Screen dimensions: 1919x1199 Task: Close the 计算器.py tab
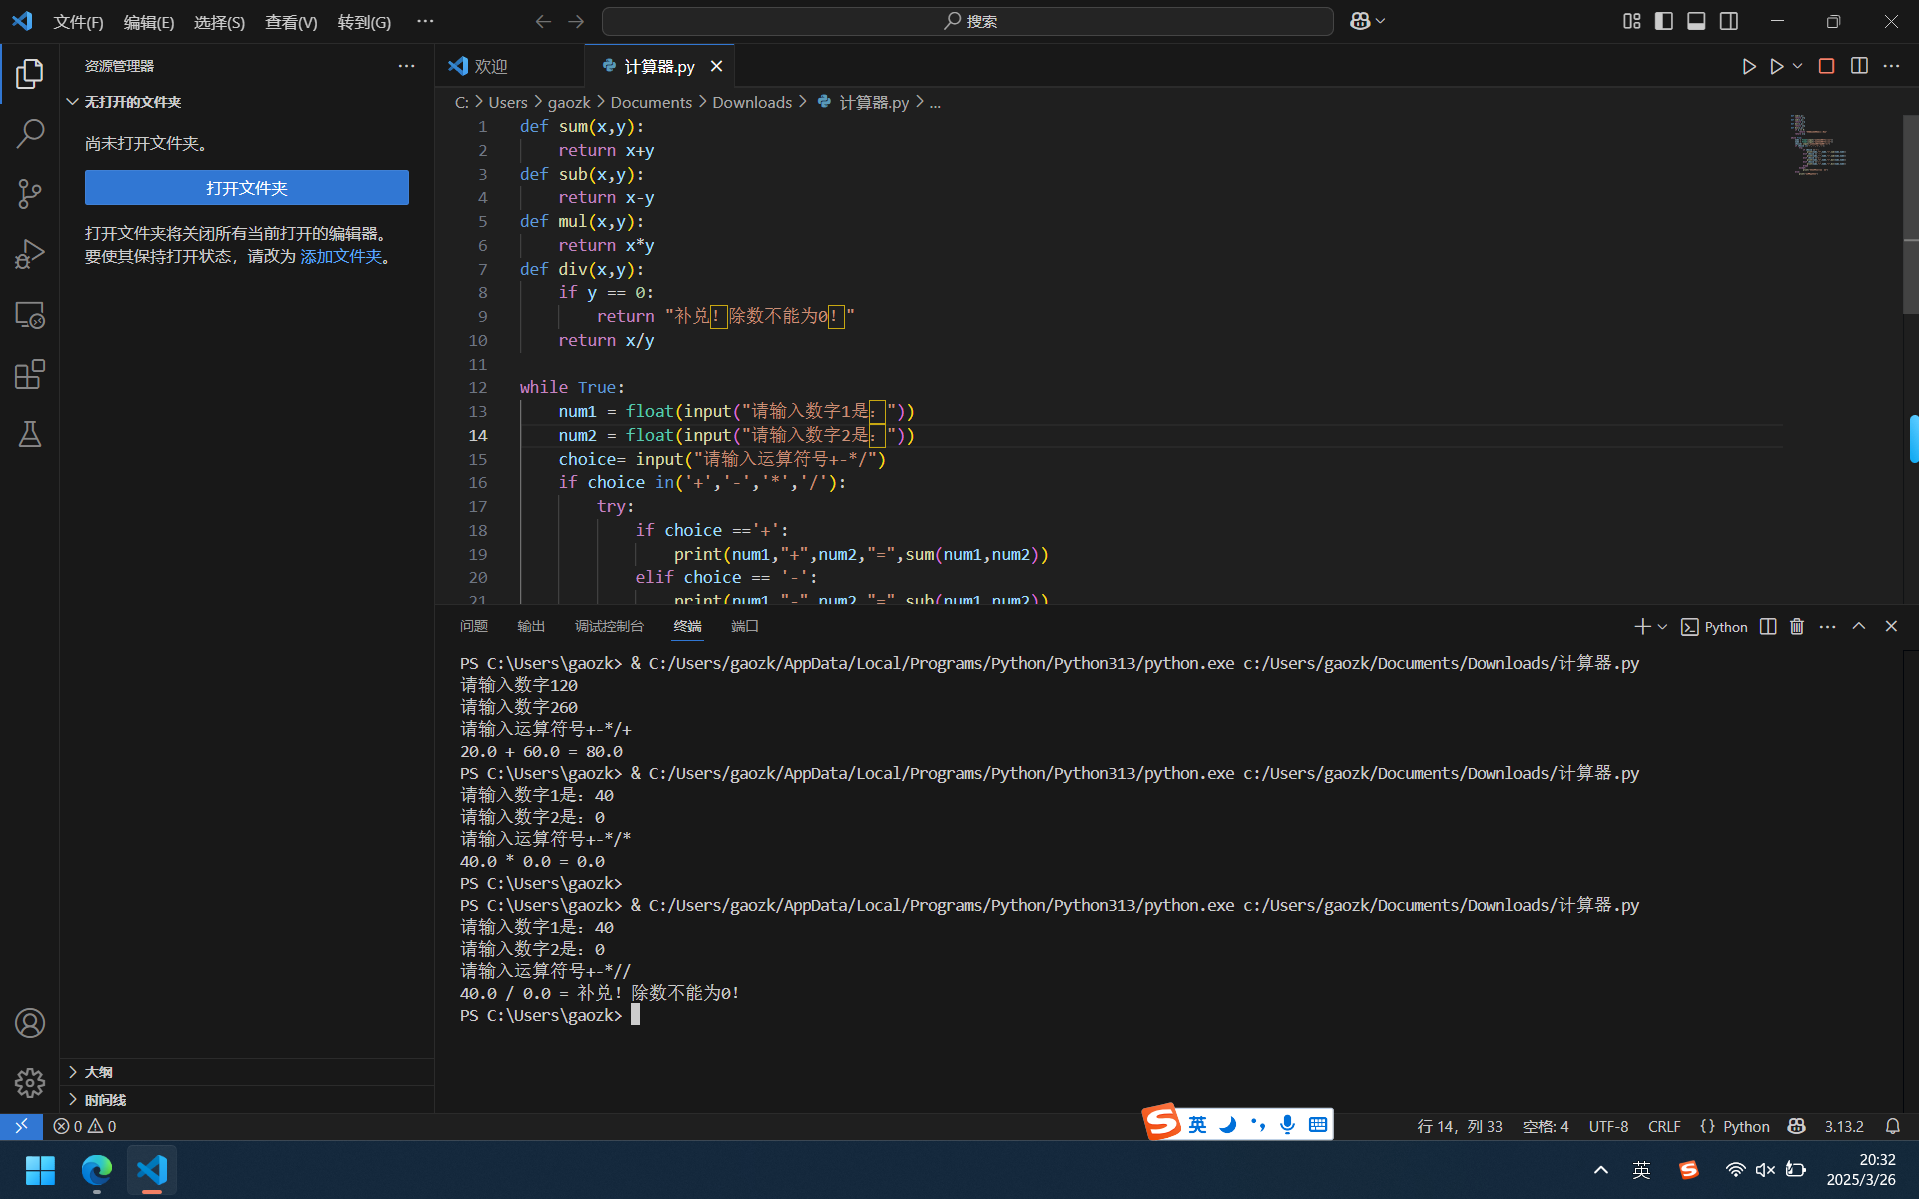pos(716,66)
